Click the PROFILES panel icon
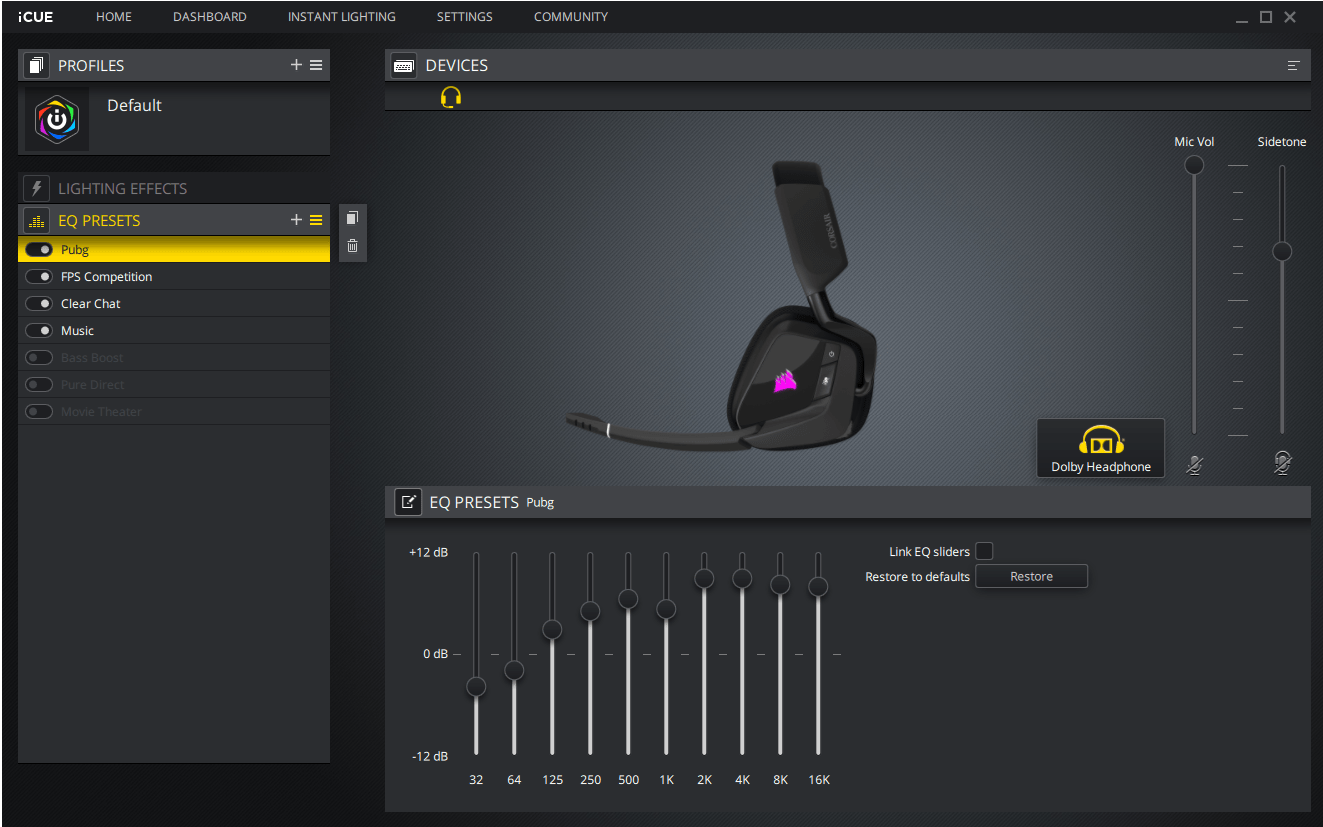The height and width of the screenshot is (827, 1323). tap(36, 64)
